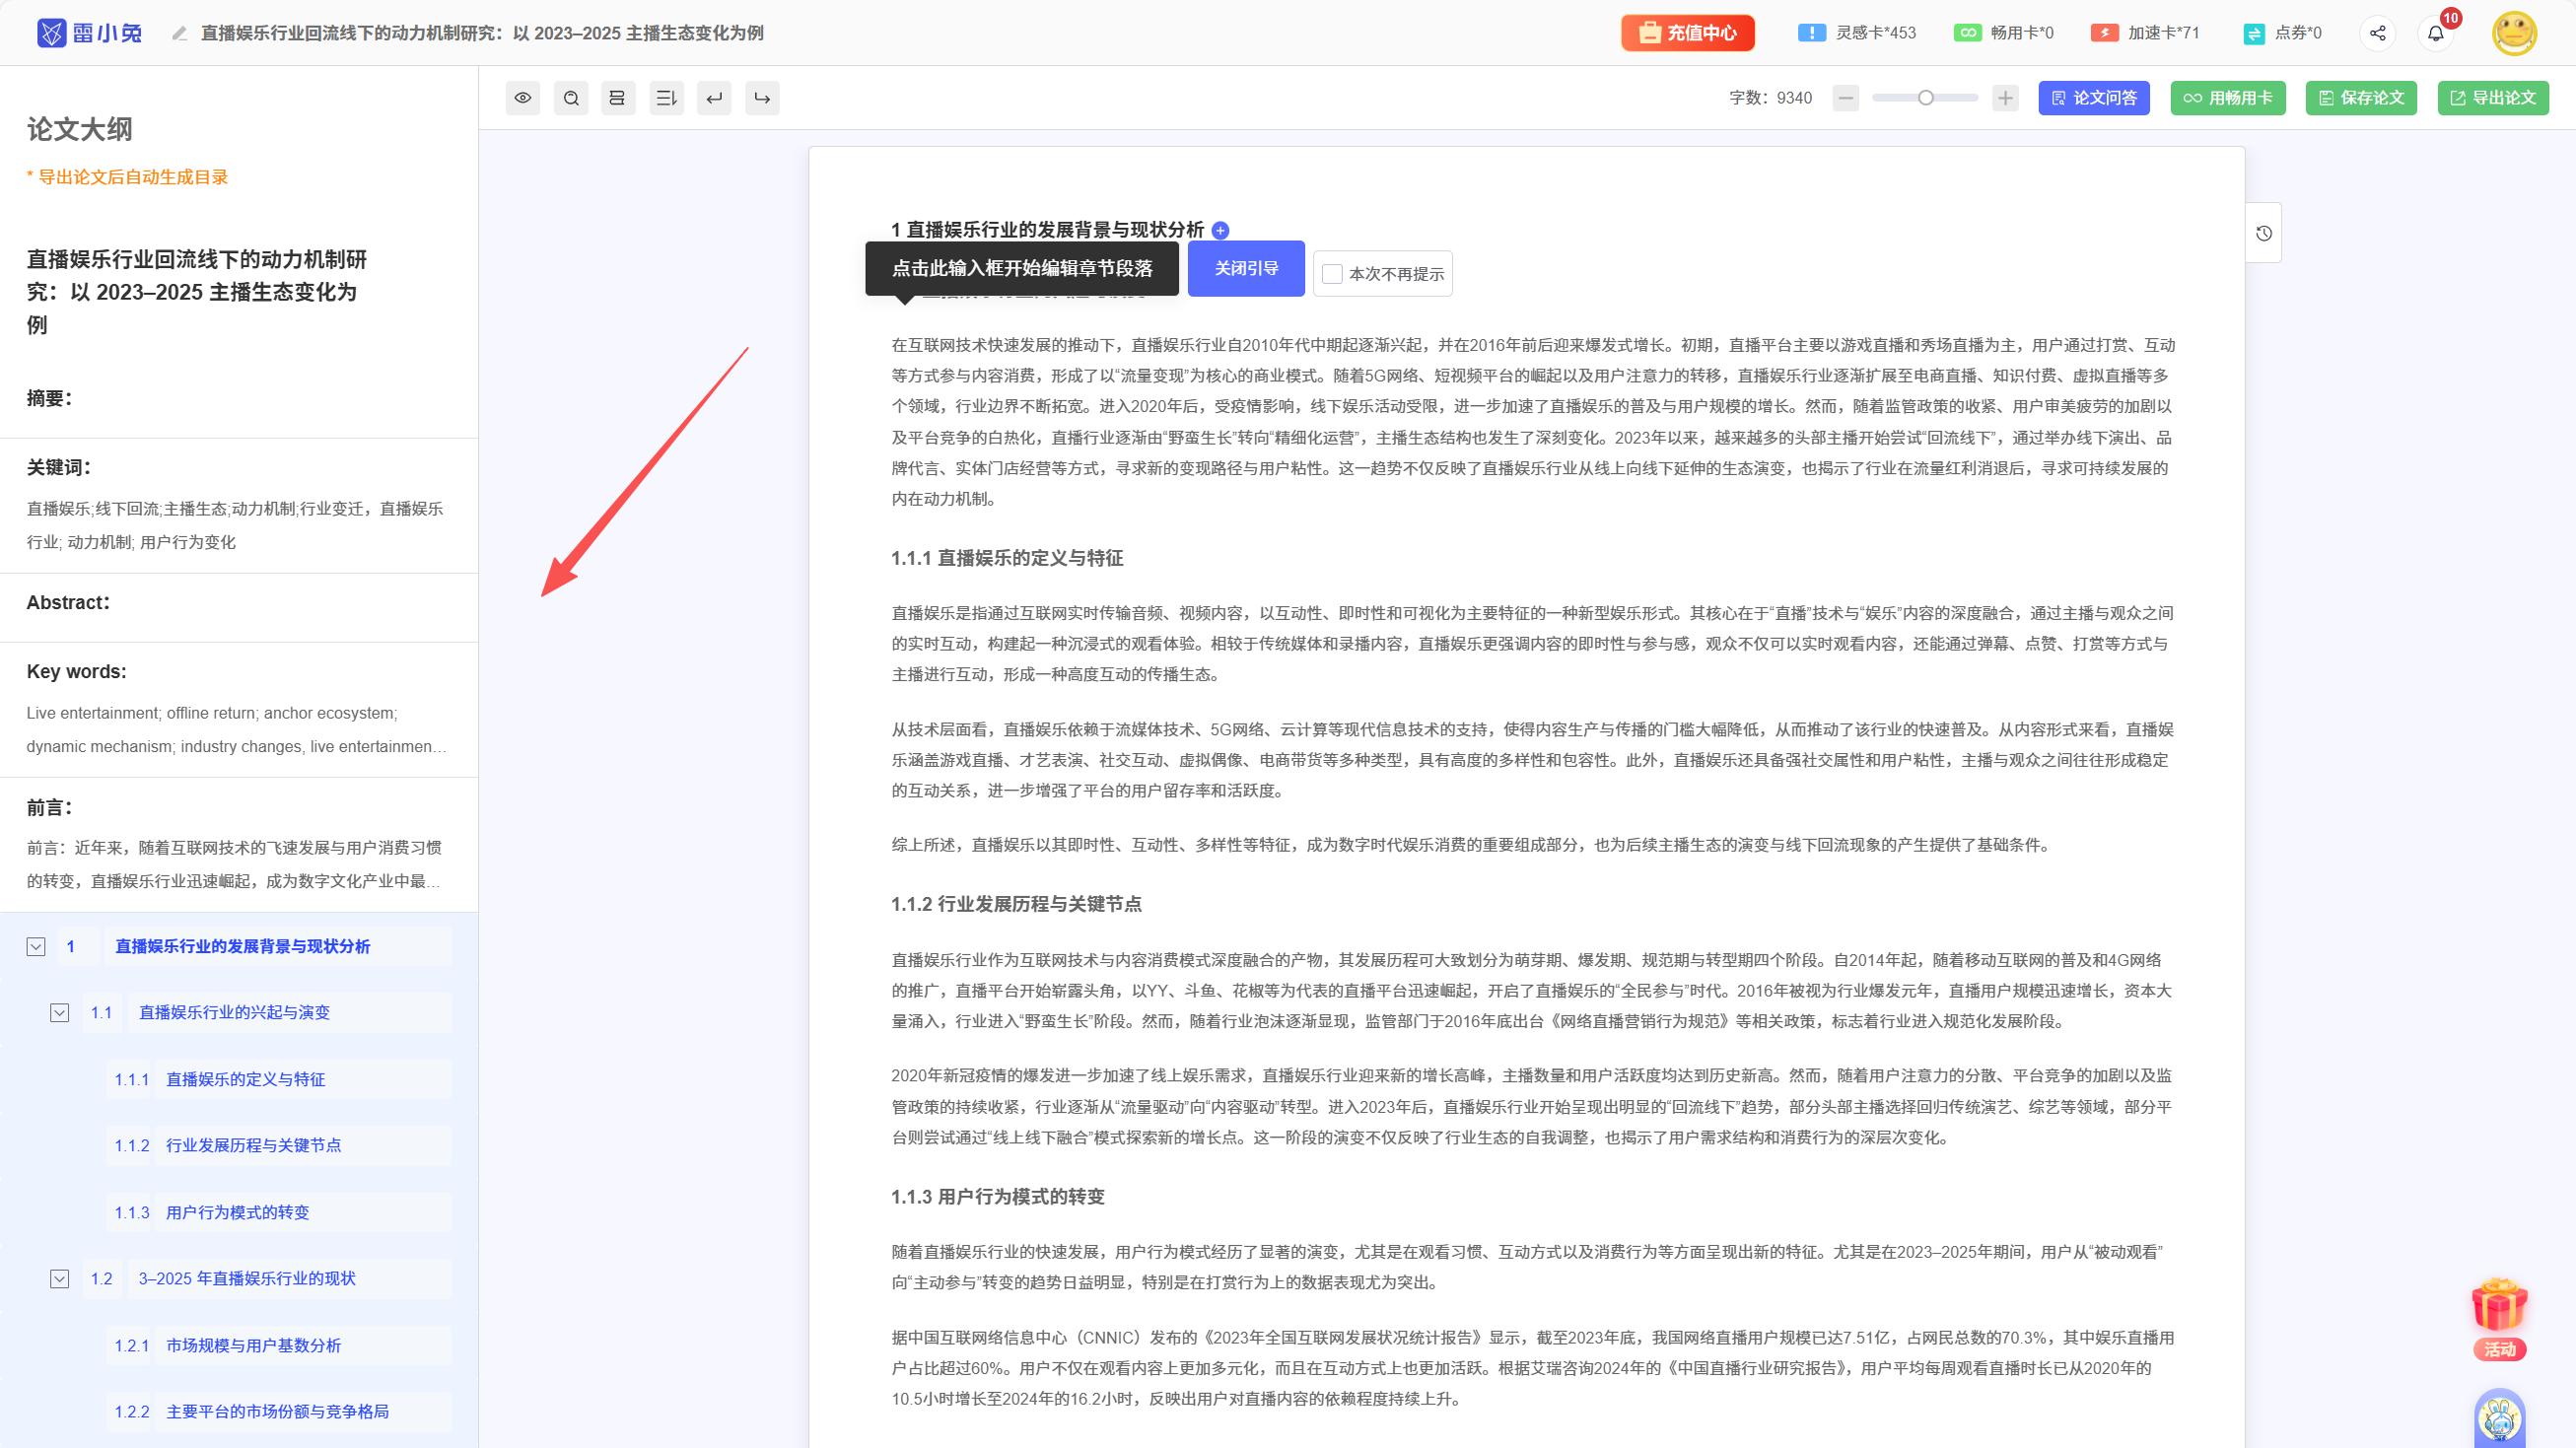Collapse chapter 1 in the outline tree

coord(36,946)
